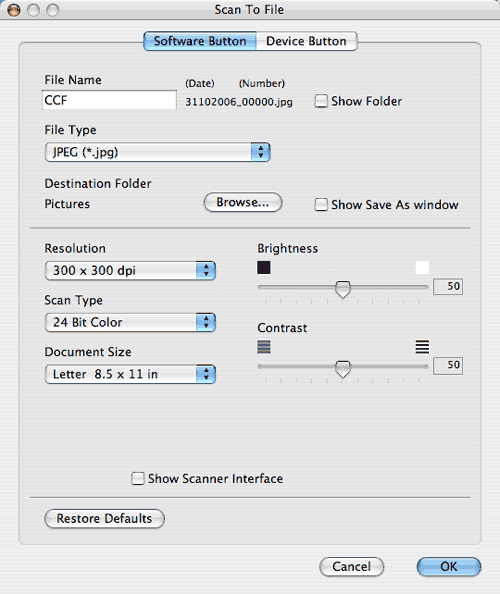Click the Restore Defaults button
The image size is (500, 594).
[104, 518]
